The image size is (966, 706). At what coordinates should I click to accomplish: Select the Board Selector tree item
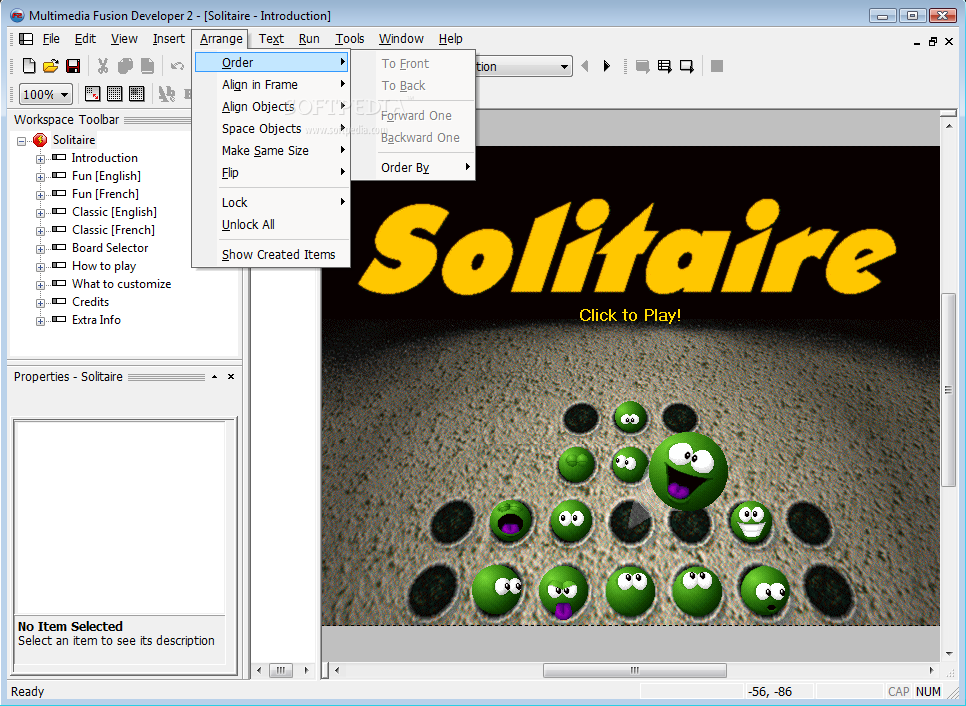110,248
